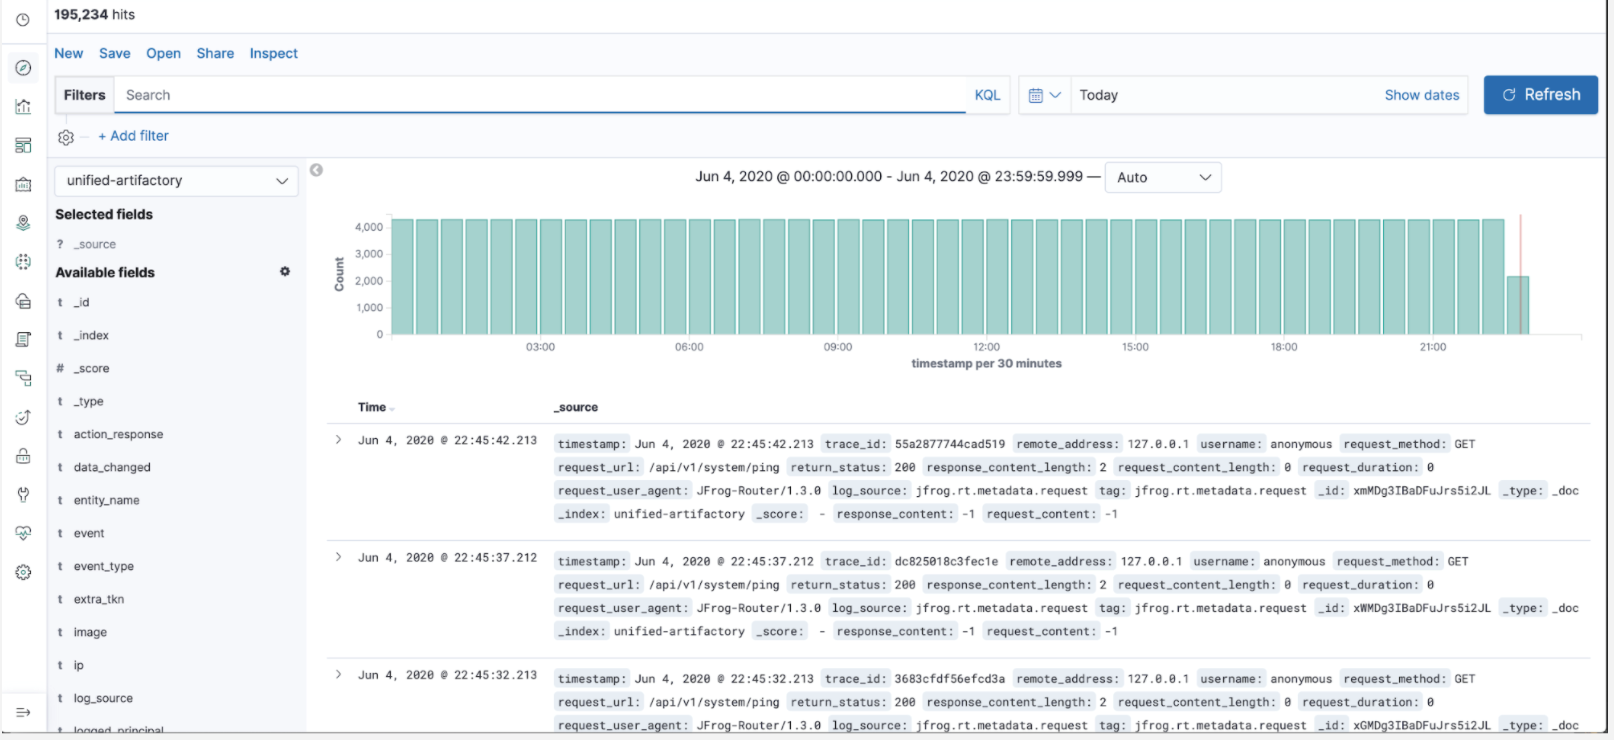Open the Dev Tools wrench icon
This screenshot has width=1614, height=740.
(x=23, y=495)
